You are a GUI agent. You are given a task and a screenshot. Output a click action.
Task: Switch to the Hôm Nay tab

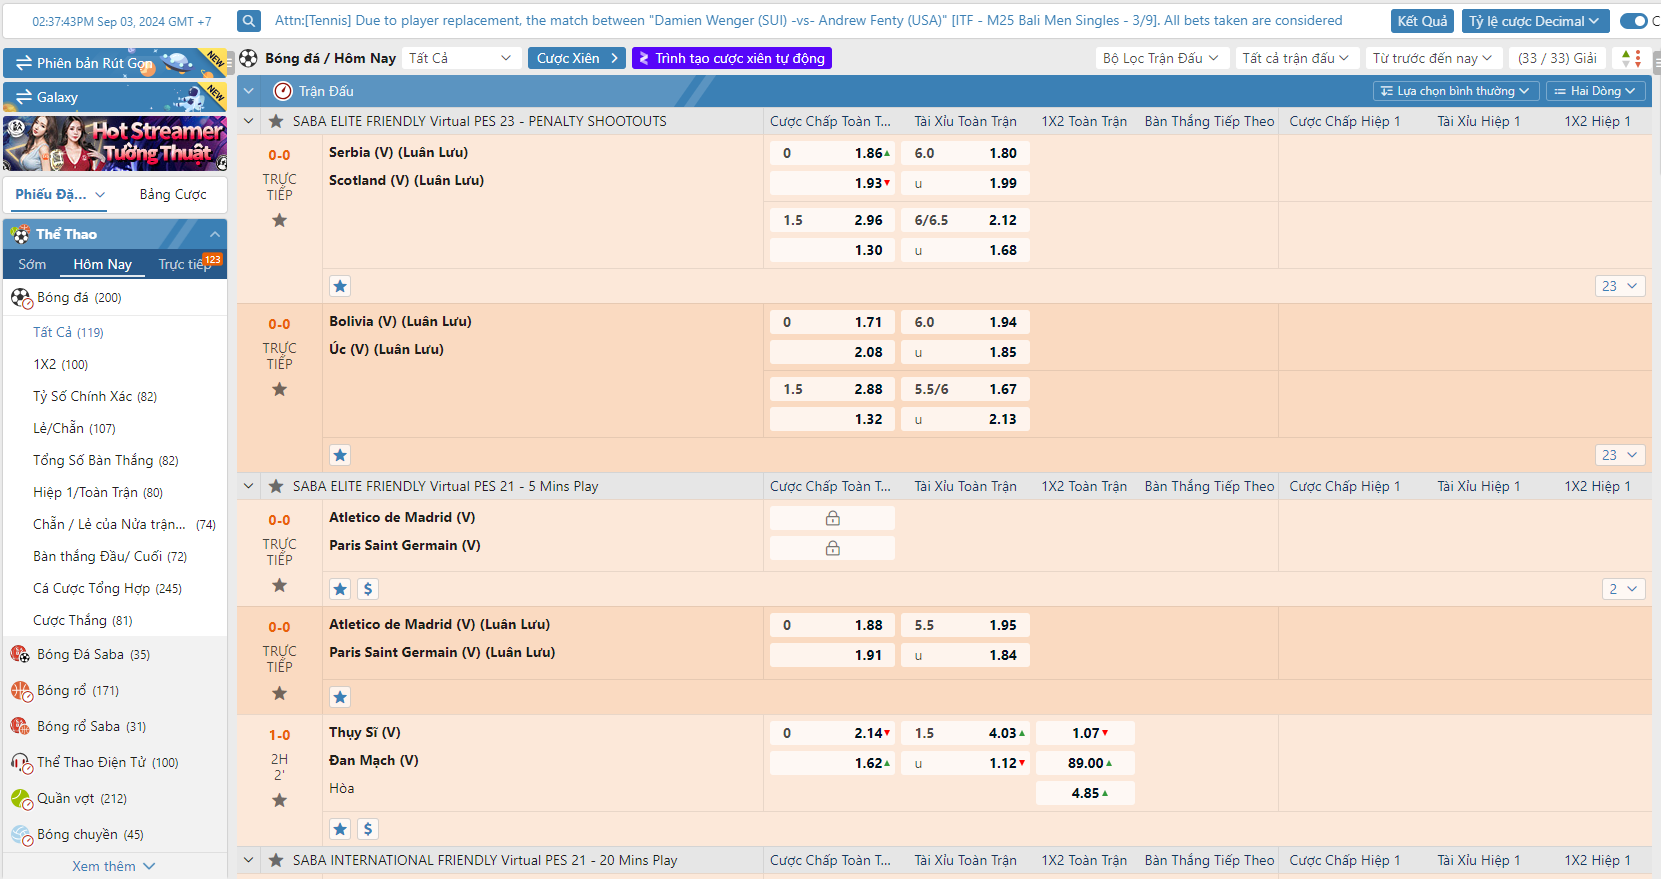tap(102, 264)
